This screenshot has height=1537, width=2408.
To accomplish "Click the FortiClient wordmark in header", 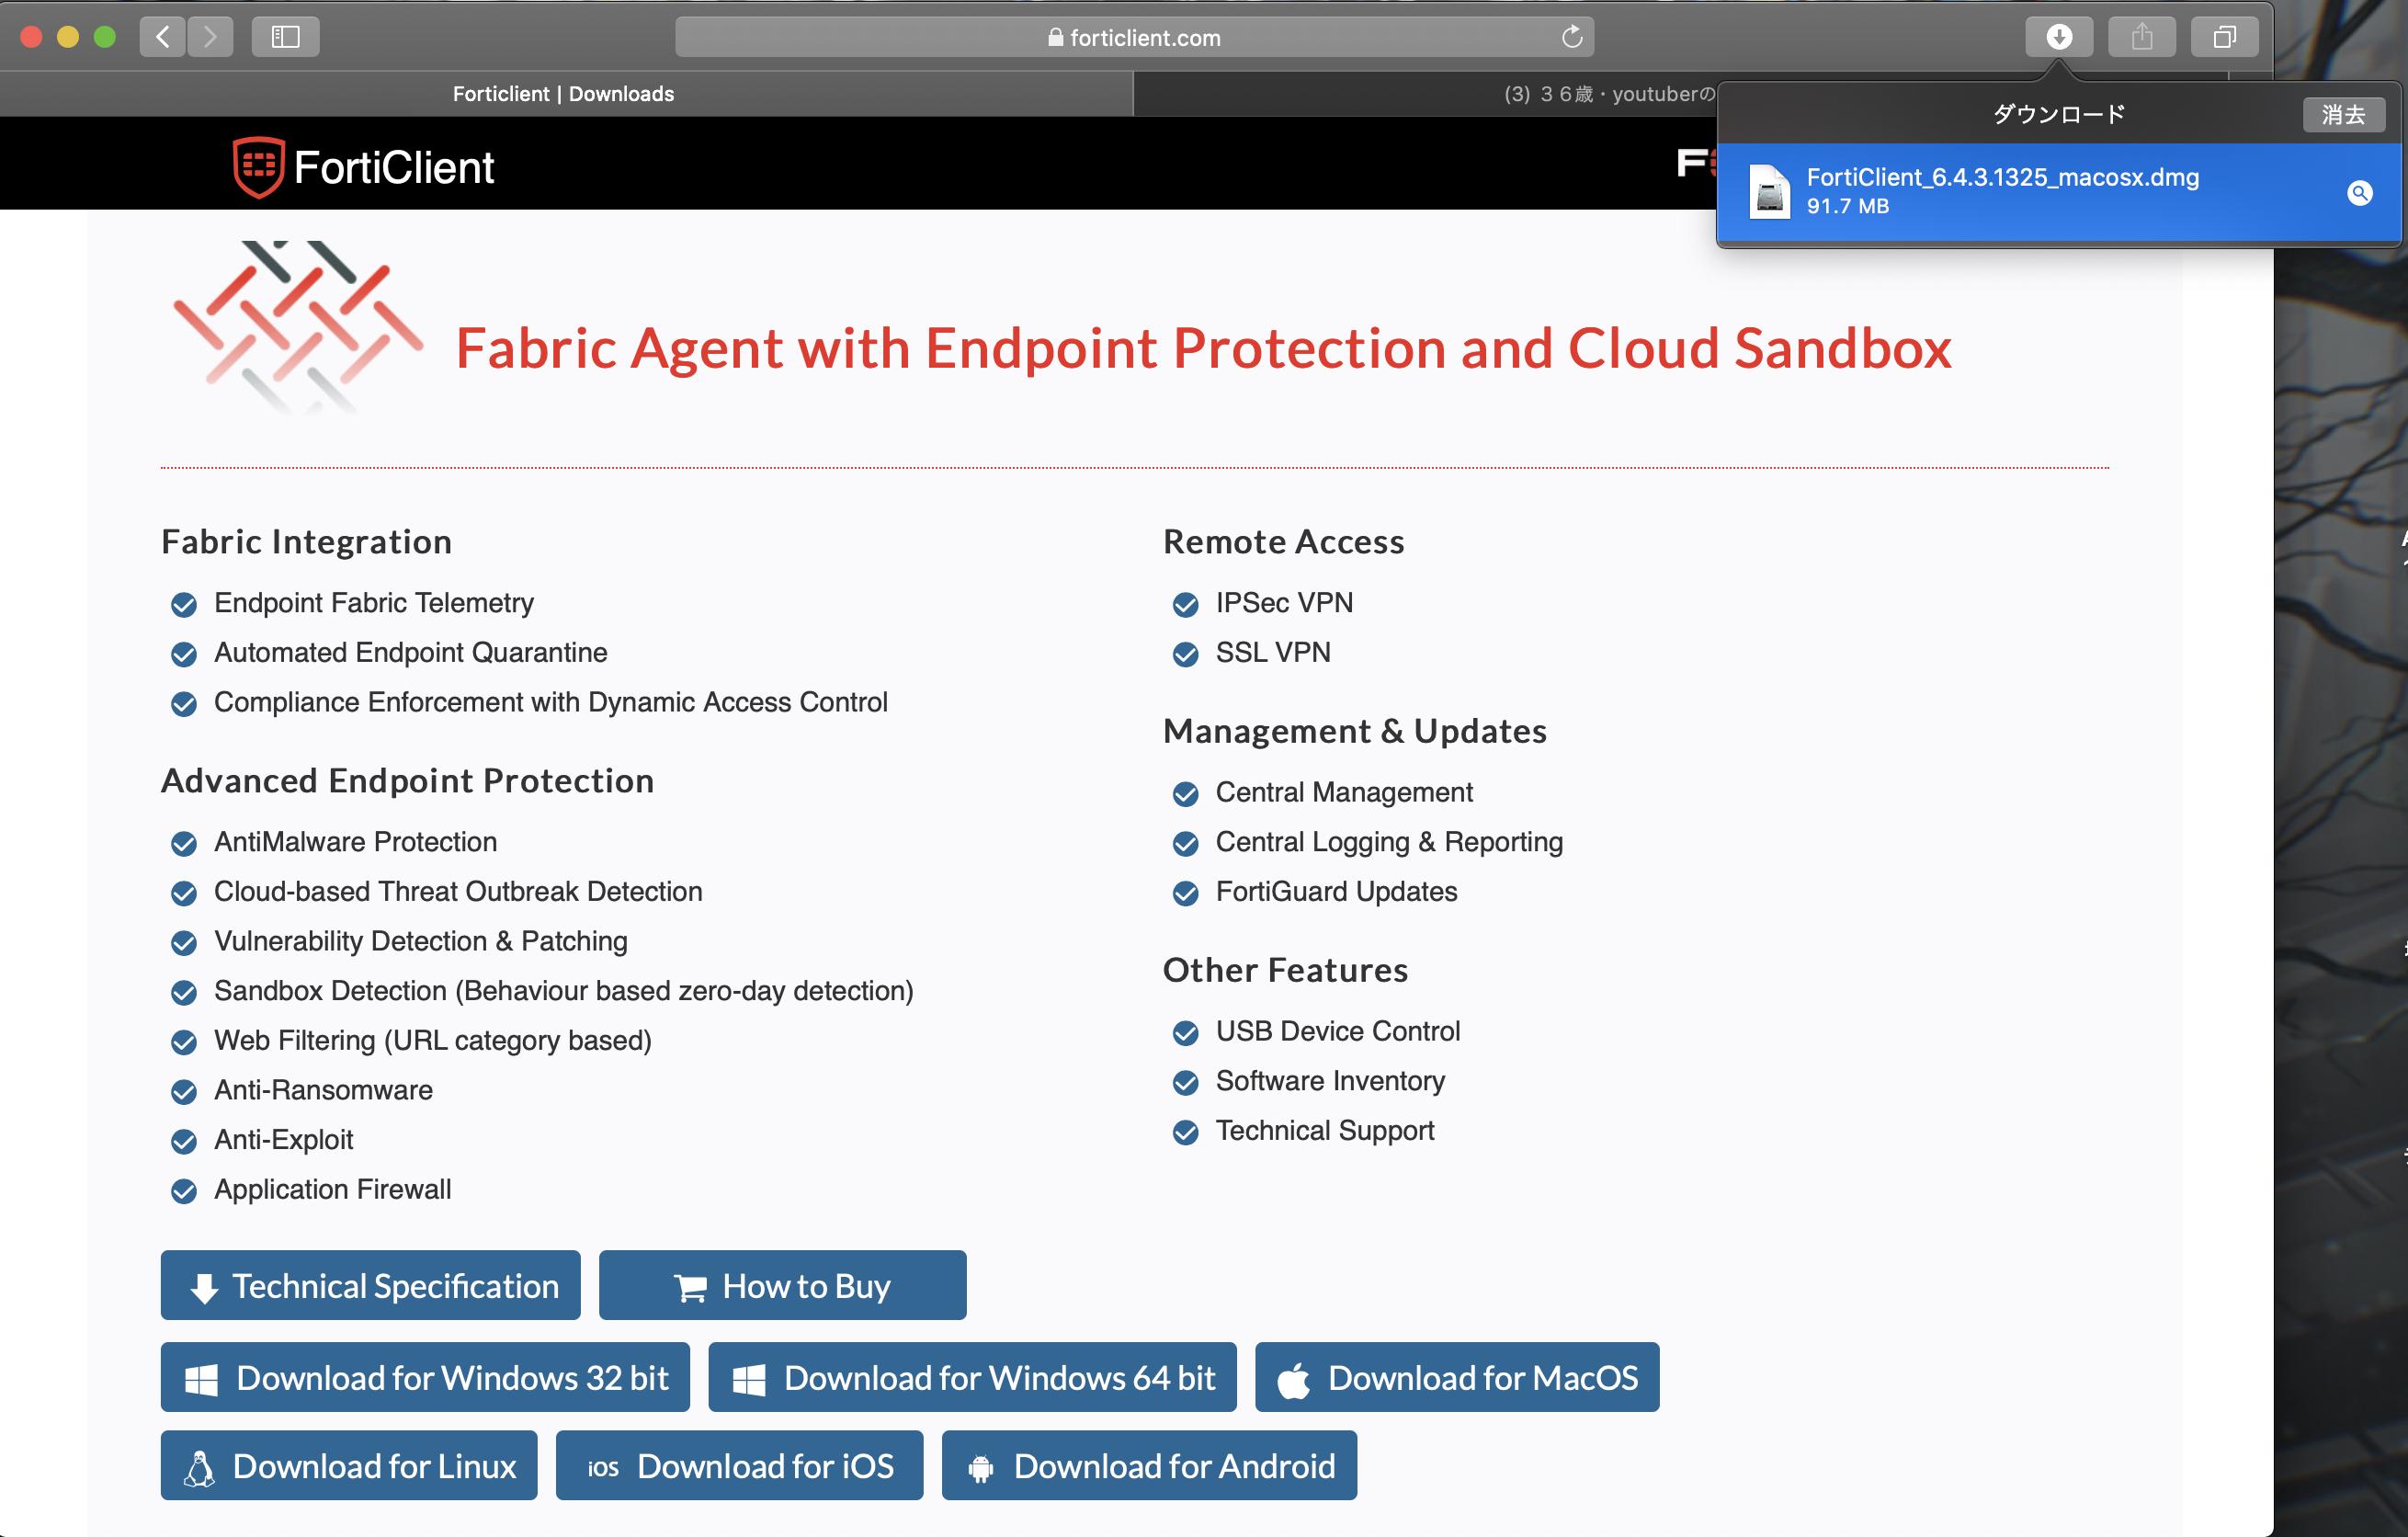I will [394, 167].
